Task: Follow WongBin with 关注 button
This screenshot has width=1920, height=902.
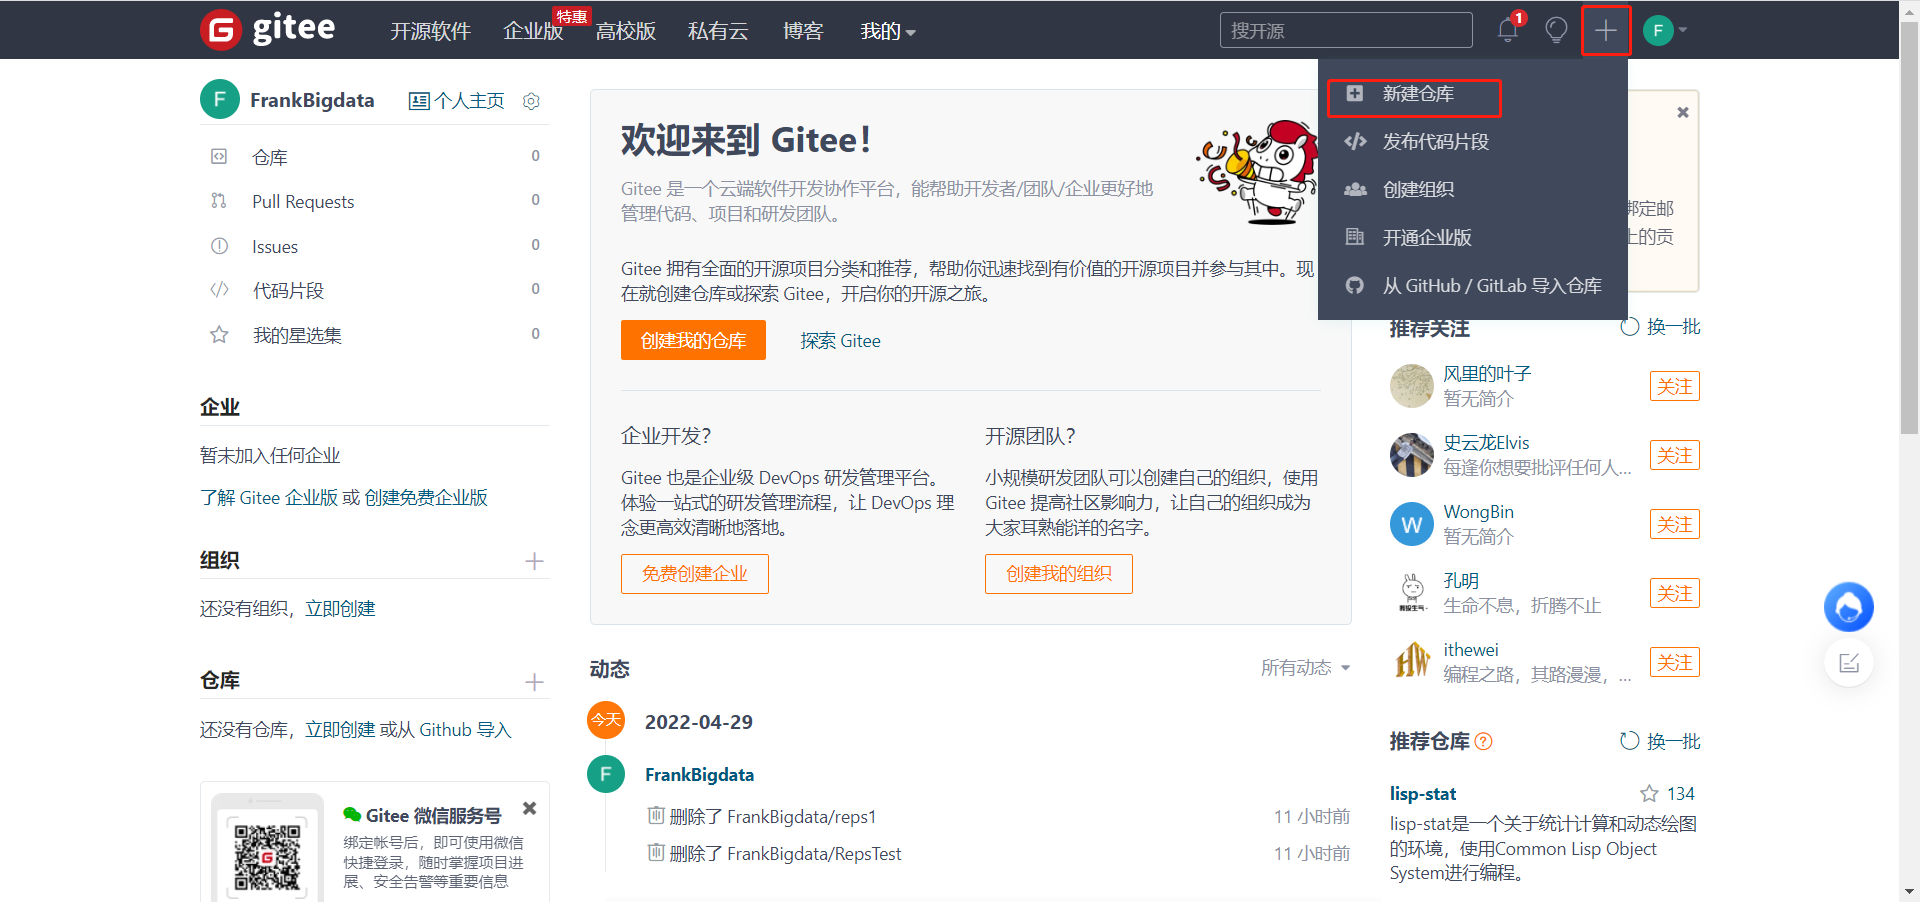Action: pos(1675,524)
